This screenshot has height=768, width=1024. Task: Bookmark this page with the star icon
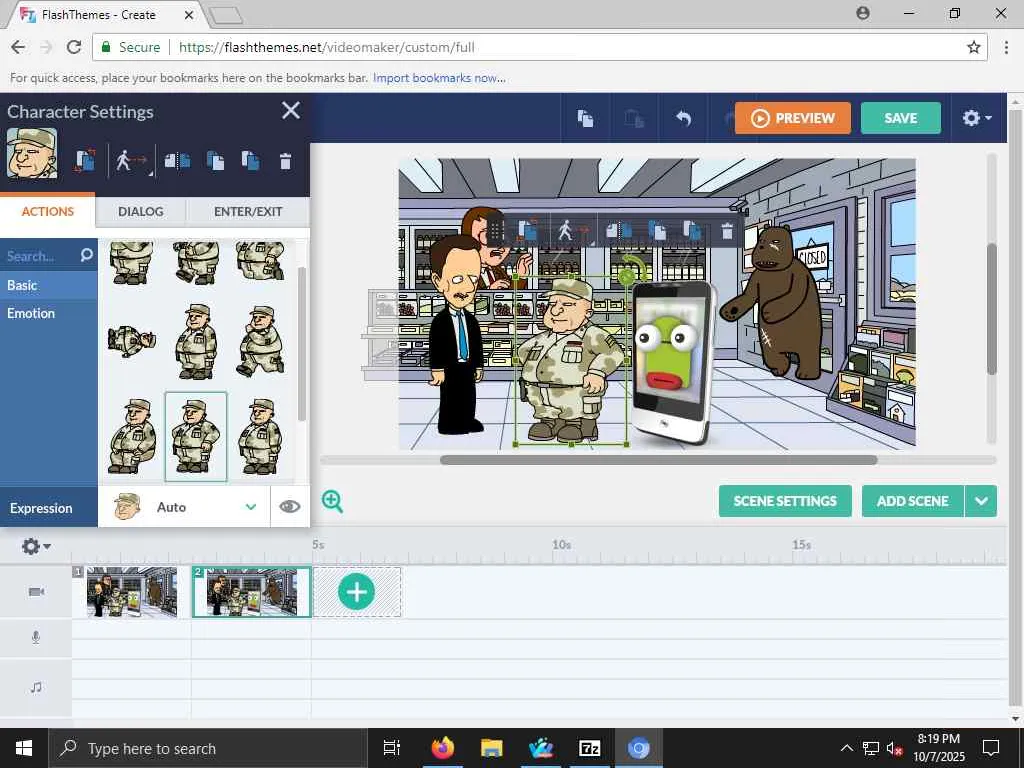(x=974, y=47)
